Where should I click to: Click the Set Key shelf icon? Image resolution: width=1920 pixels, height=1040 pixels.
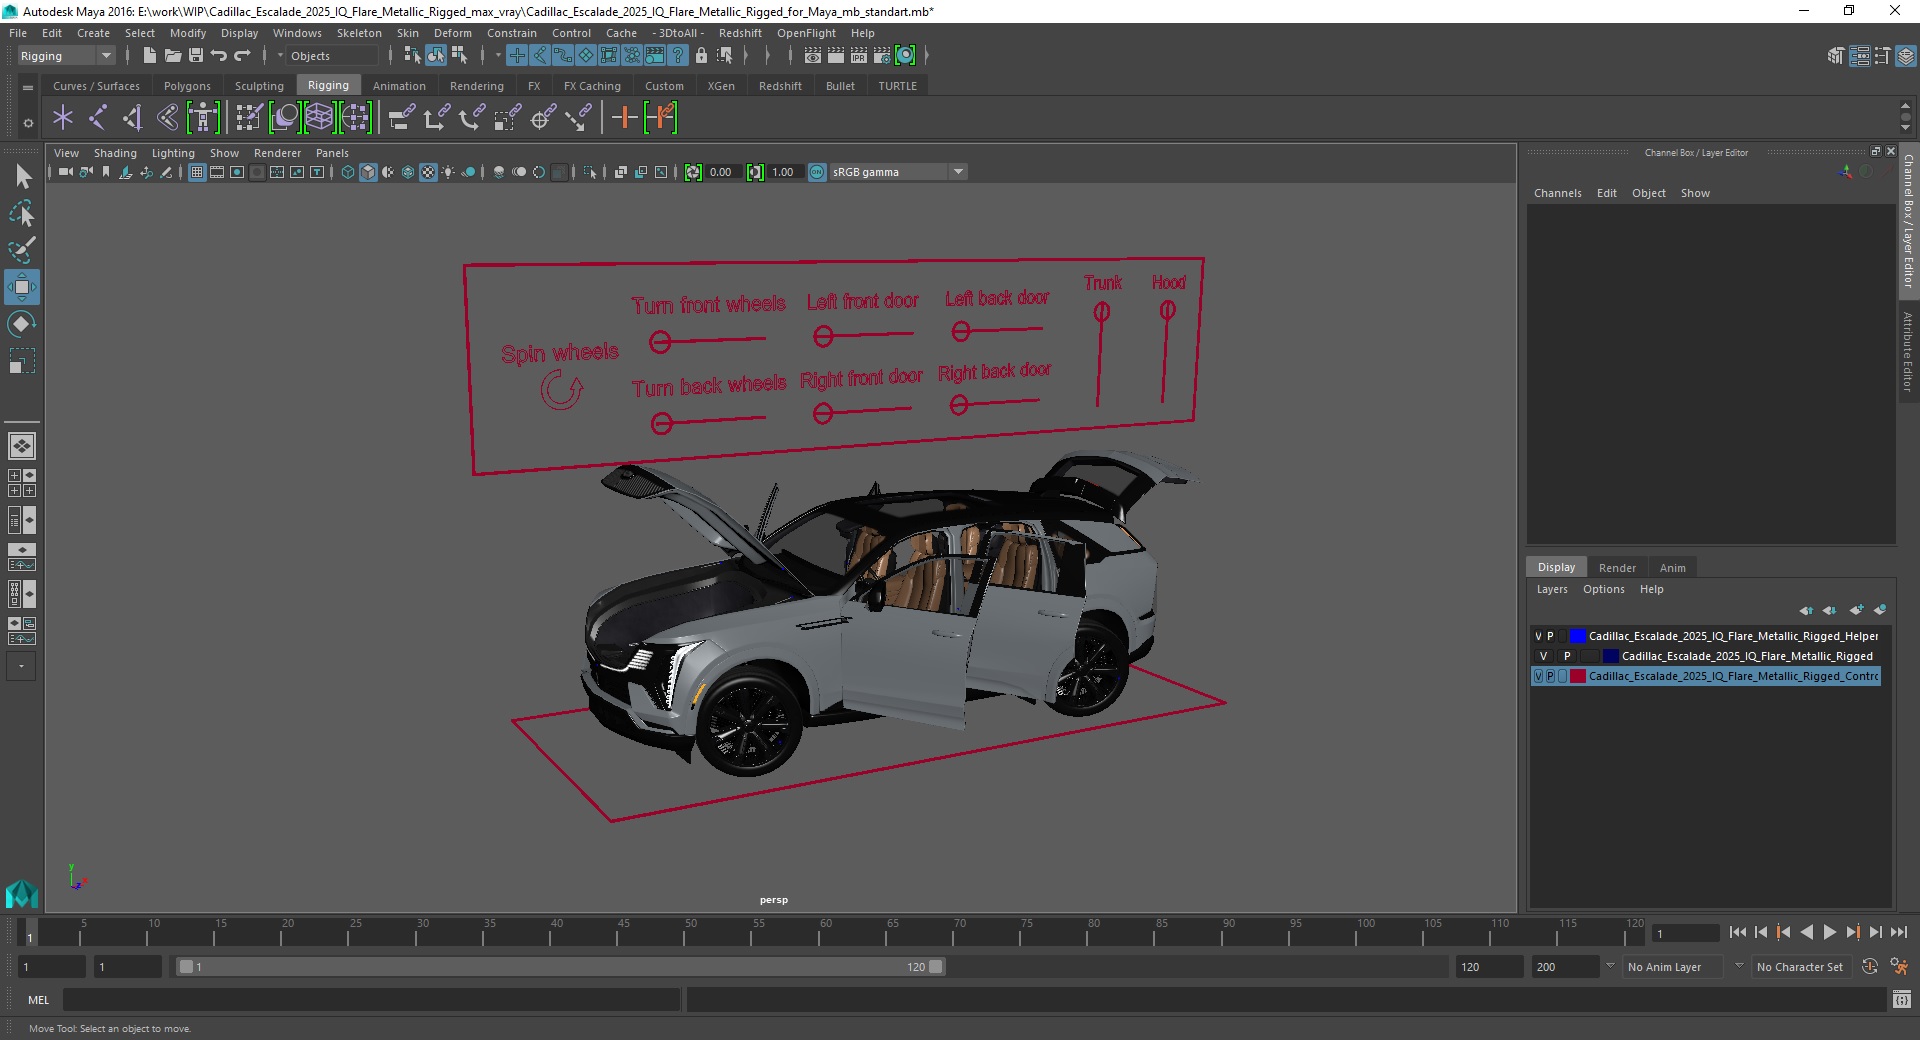[625, 118]
